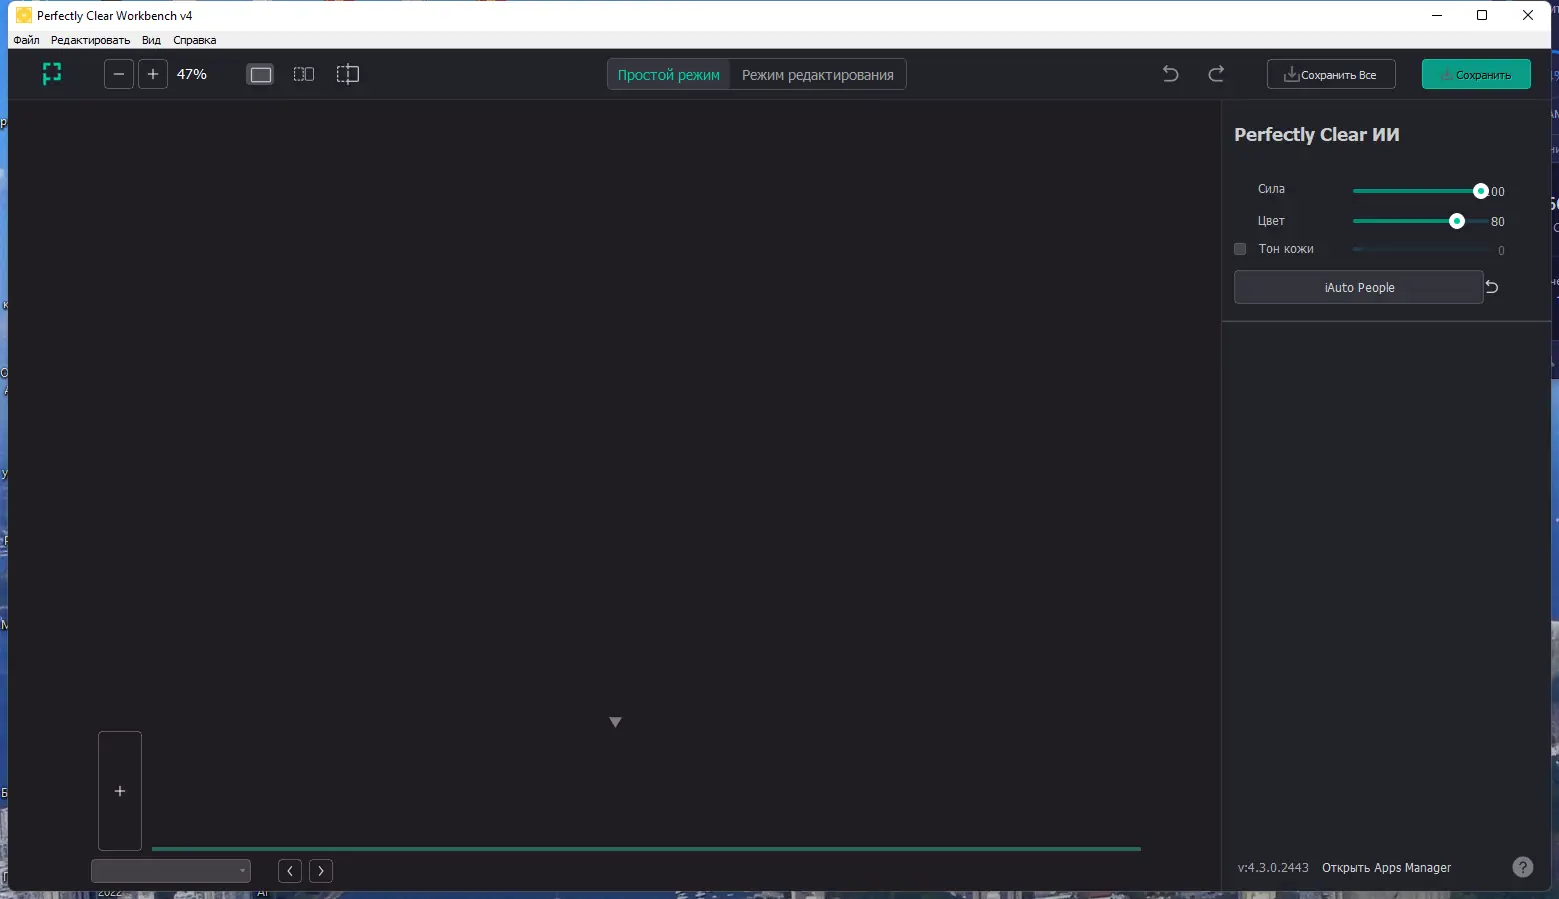Screen dimensions: 1559x899
Task: Adjust the Цвет slider handle
Action: 1457,221
